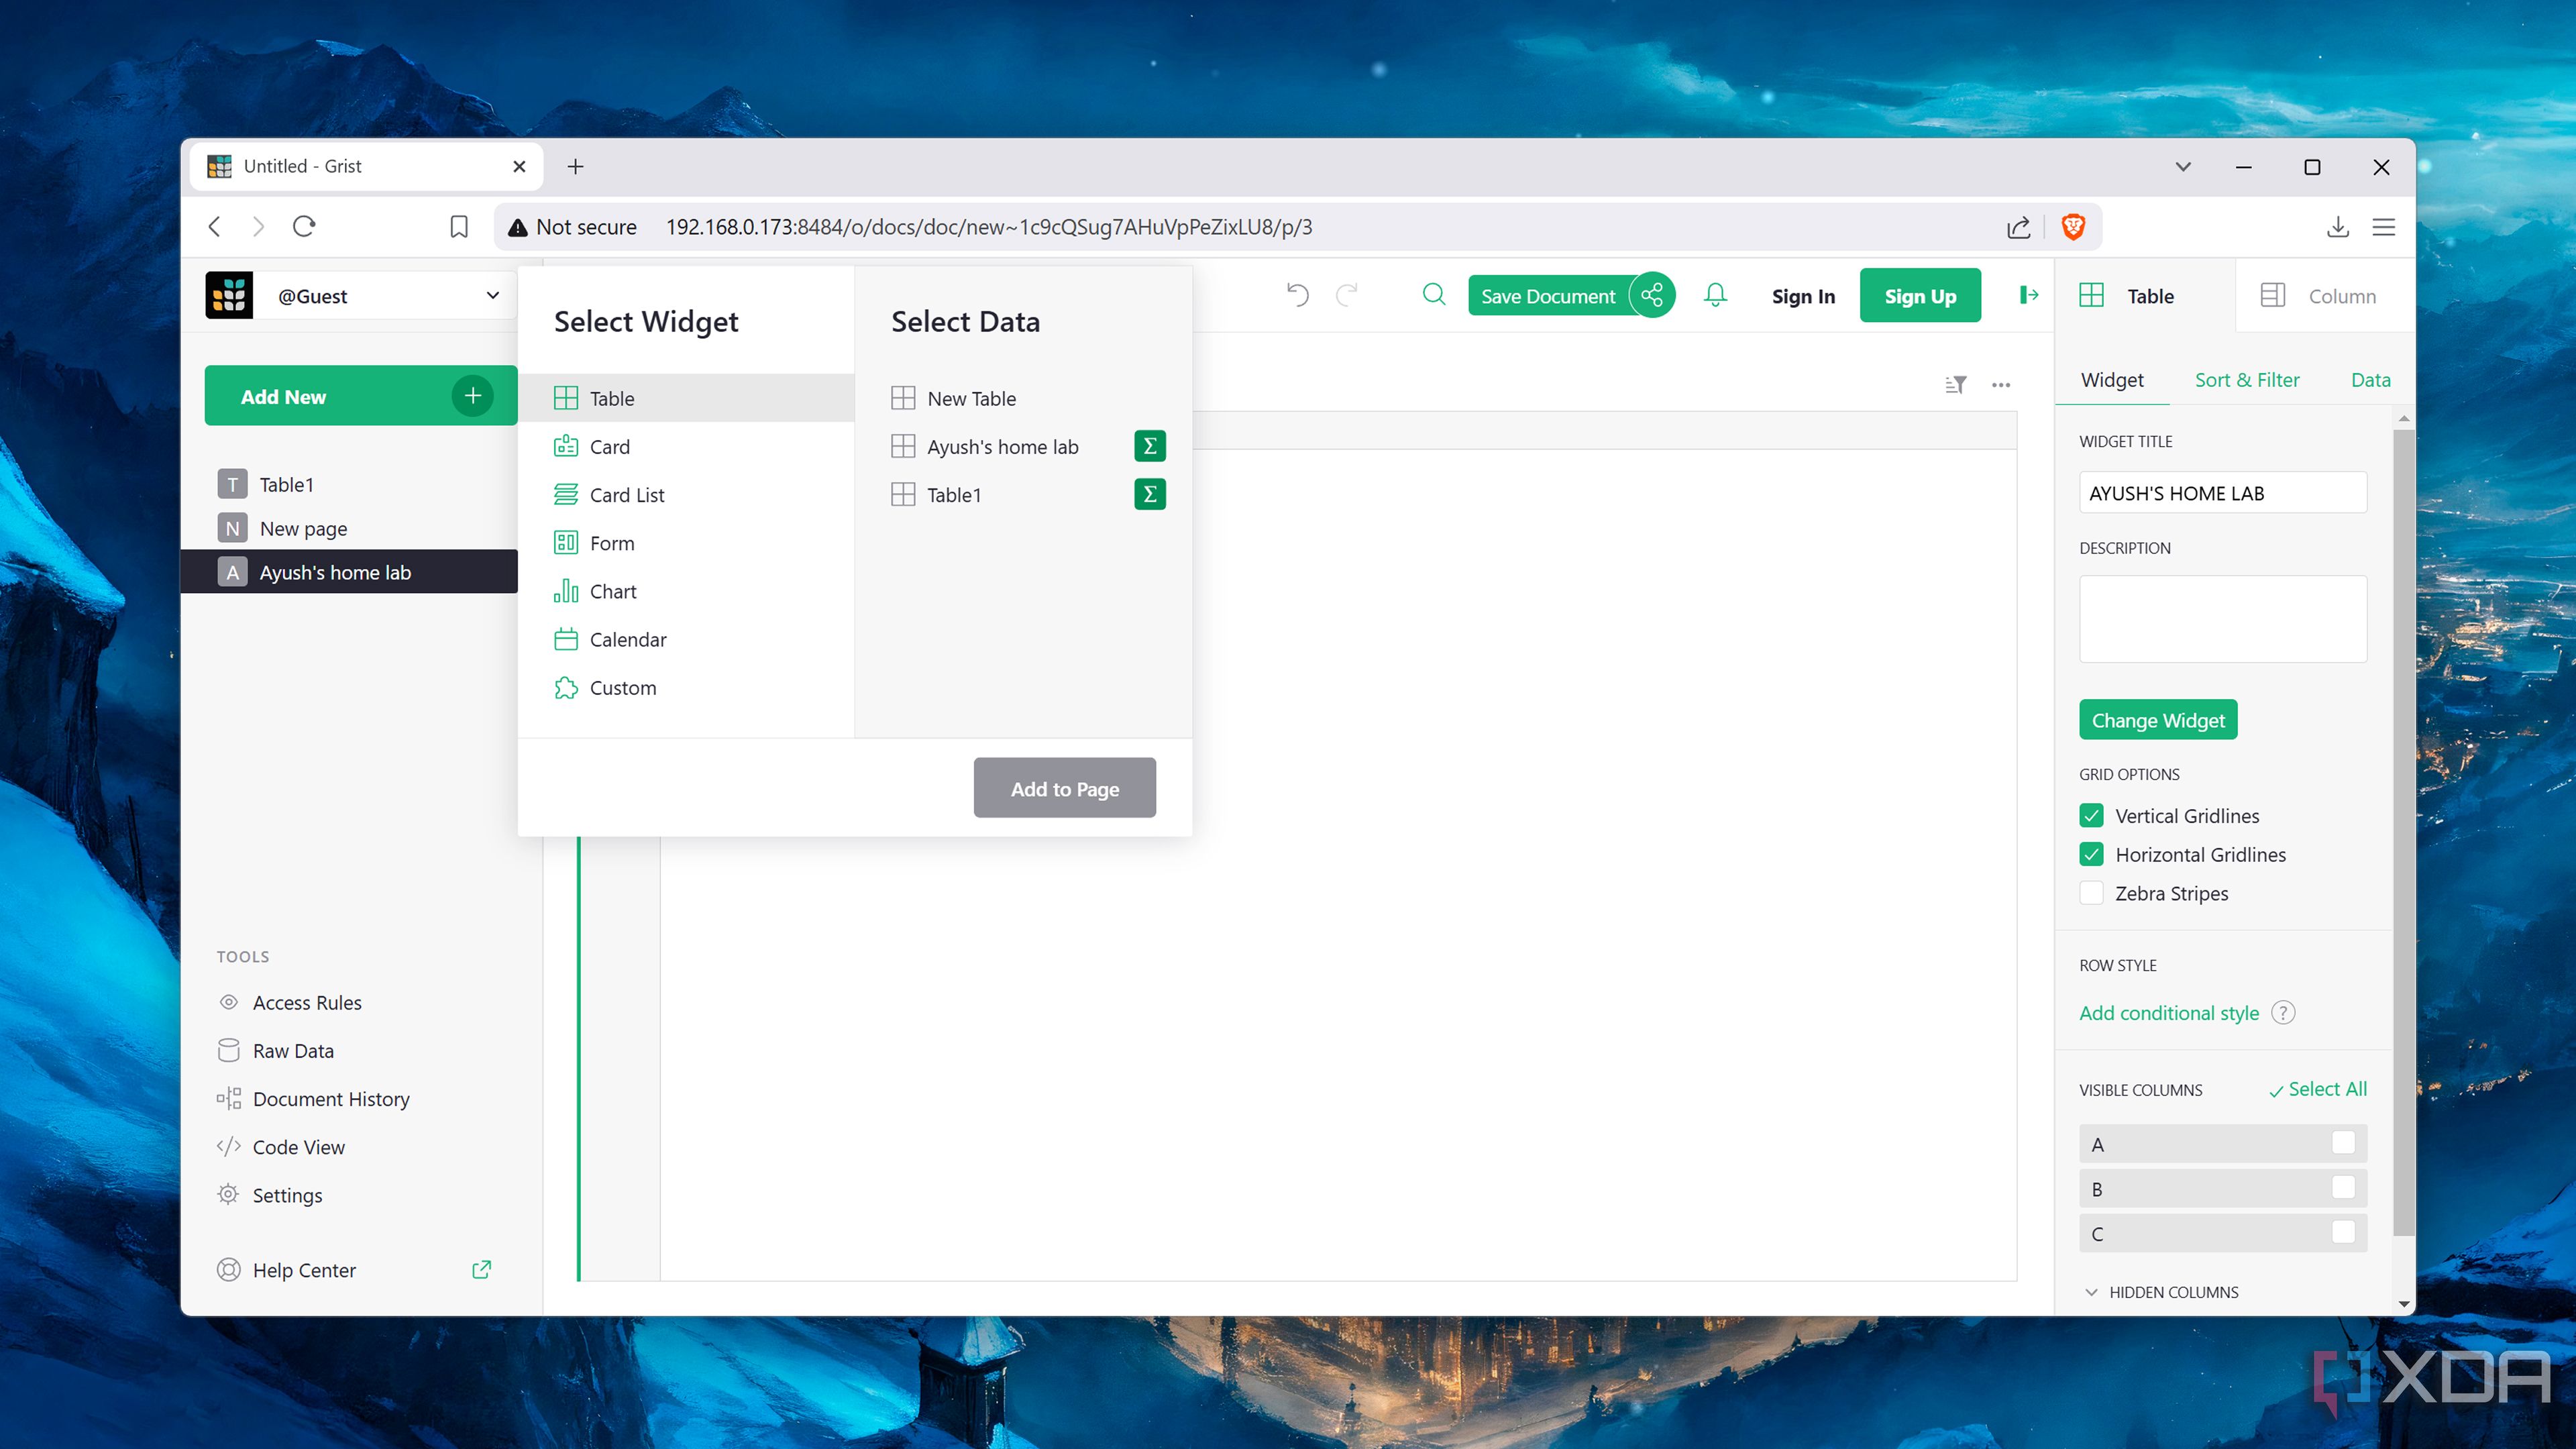Select Custom widget type
This screenshot has width=2576, height=1449.
(x=687, y=687)
